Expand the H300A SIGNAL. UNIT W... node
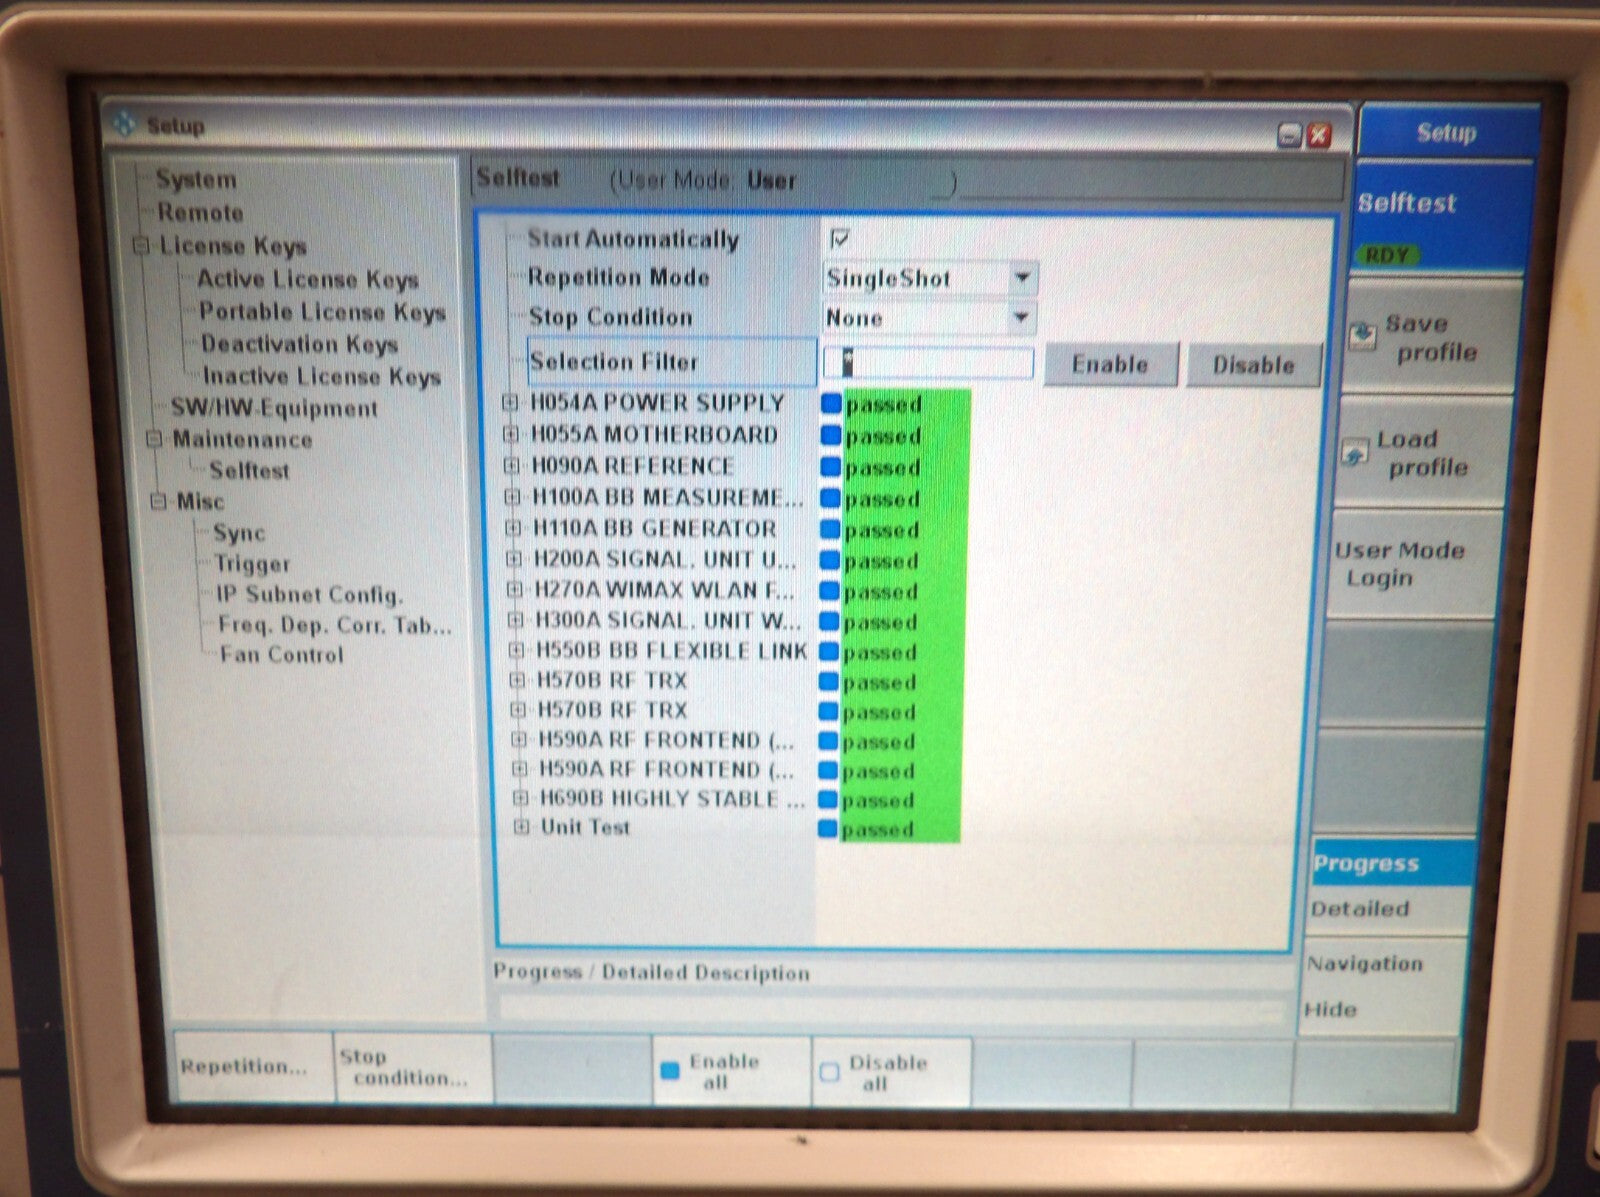 515,620
